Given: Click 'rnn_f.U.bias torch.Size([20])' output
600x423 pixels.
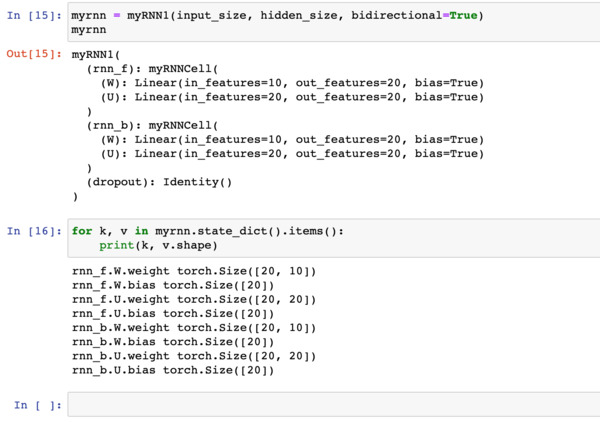Looking at the screenshot, I should (x=173, y=314).
